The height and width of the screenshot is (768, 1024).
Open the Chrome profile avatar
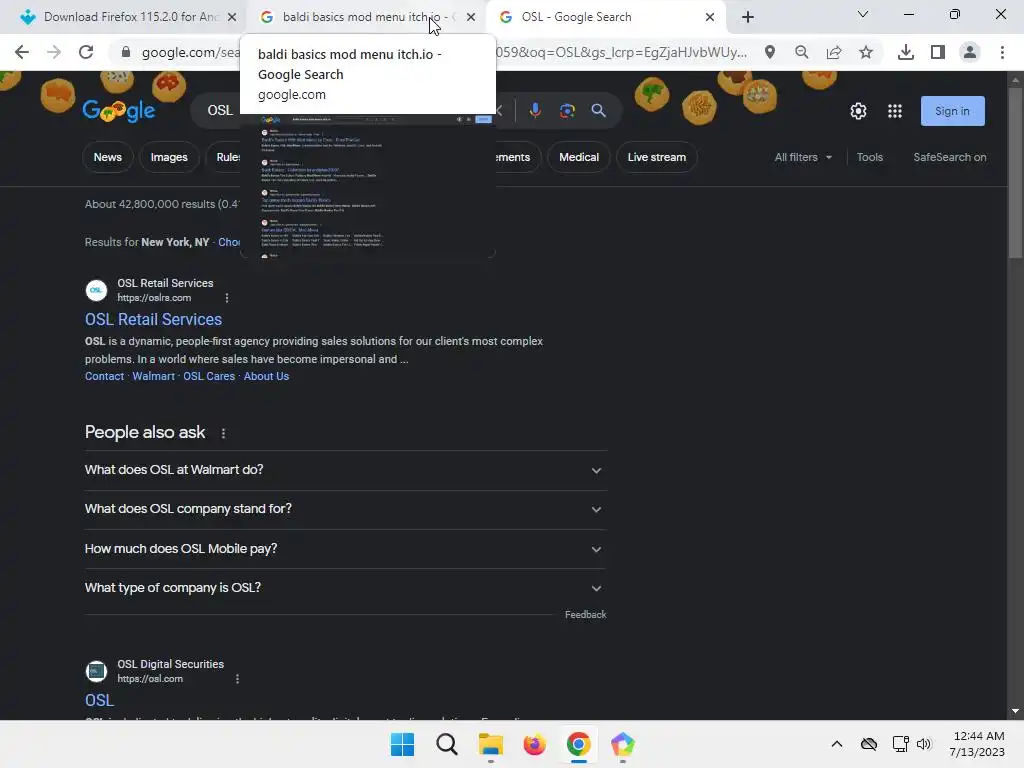point(970,52)
